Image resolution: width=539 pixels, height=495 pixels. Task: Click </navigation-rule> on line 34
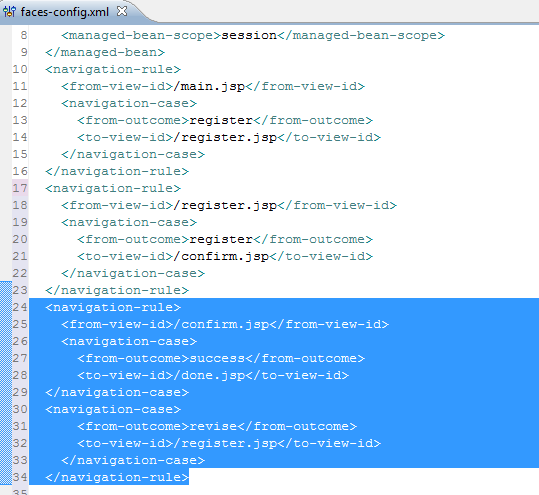117,477
